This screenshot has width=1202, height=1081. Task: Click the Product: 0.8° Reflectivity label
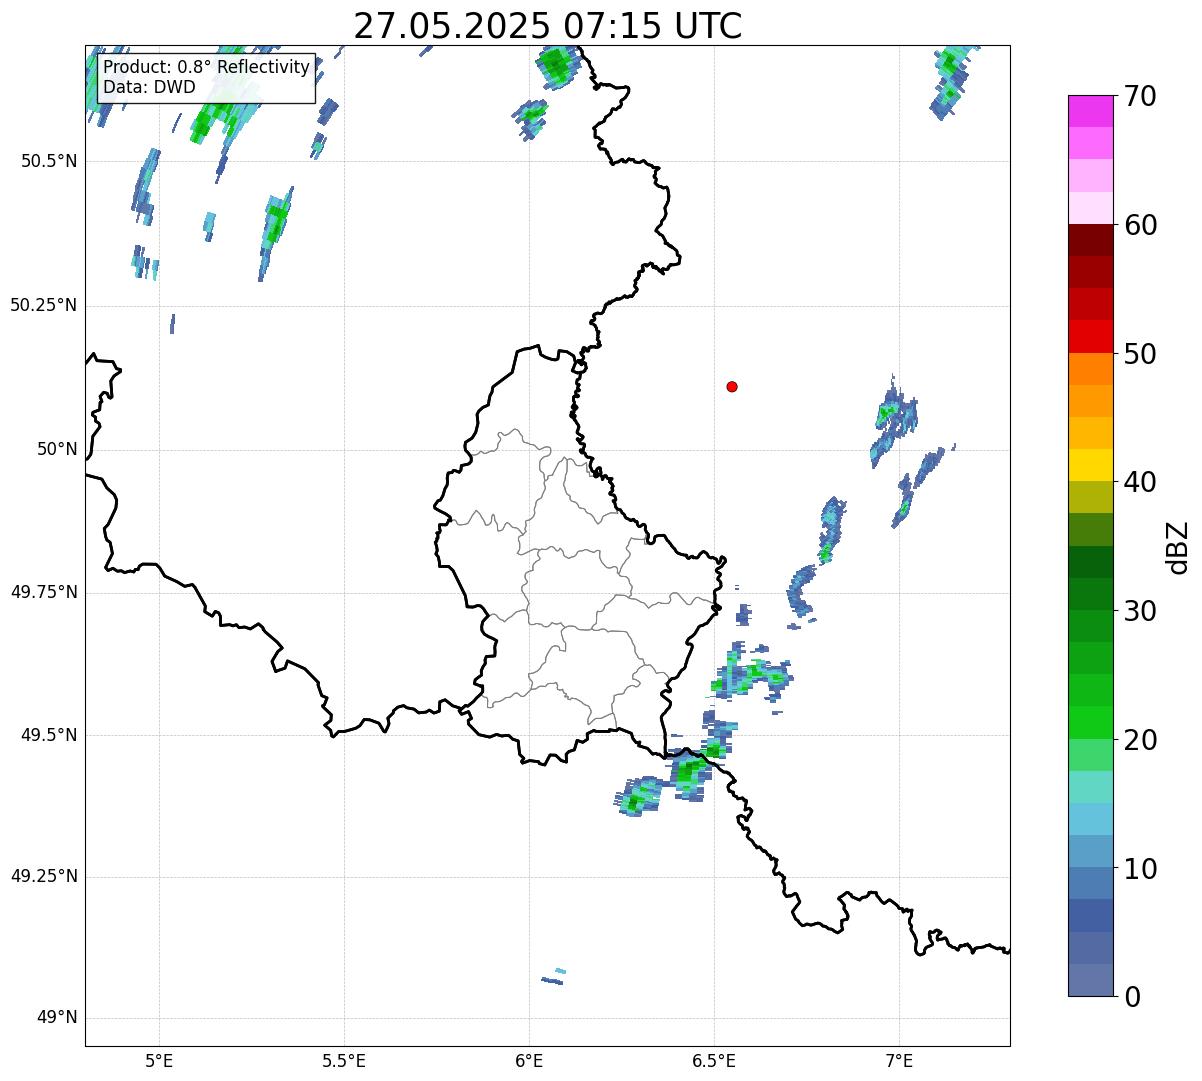tap(207, 68)
